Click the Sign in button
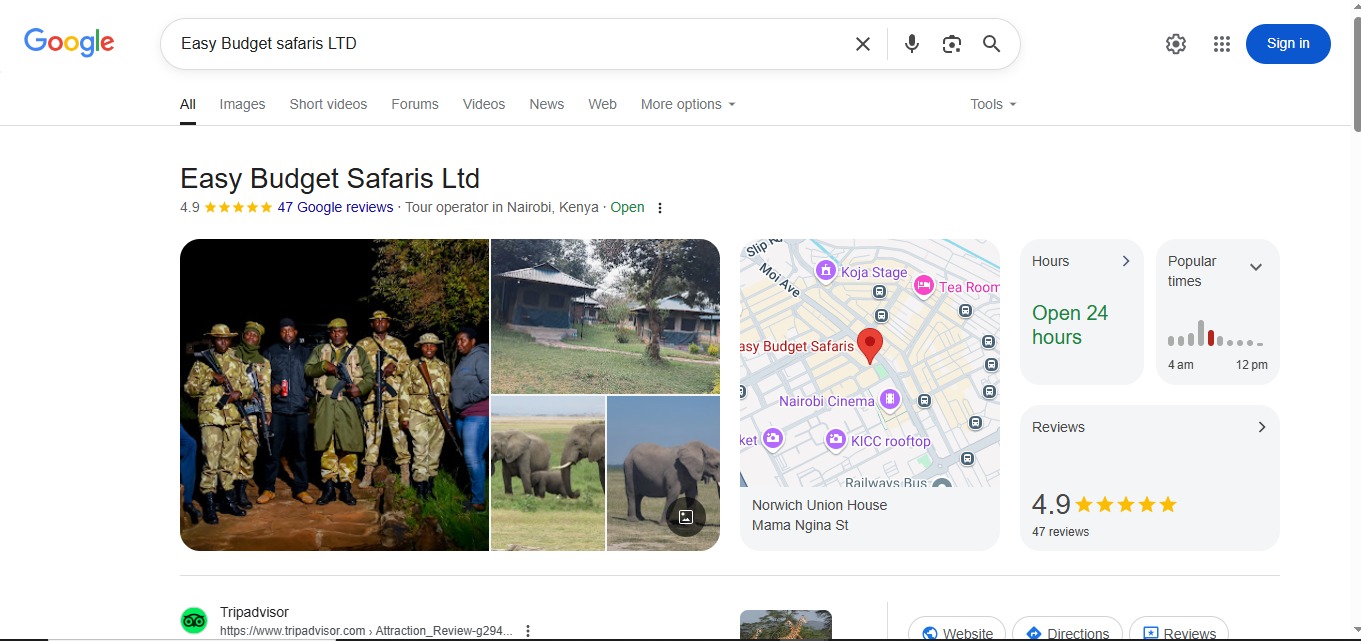Screen dimensions: 1361x641 pos(1288,44)
